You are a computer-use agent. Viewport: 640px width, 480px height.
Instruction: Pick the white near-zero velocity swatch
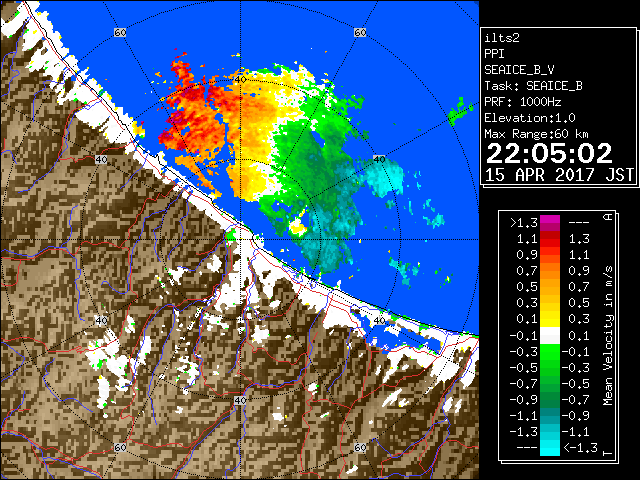click(550, 336)
